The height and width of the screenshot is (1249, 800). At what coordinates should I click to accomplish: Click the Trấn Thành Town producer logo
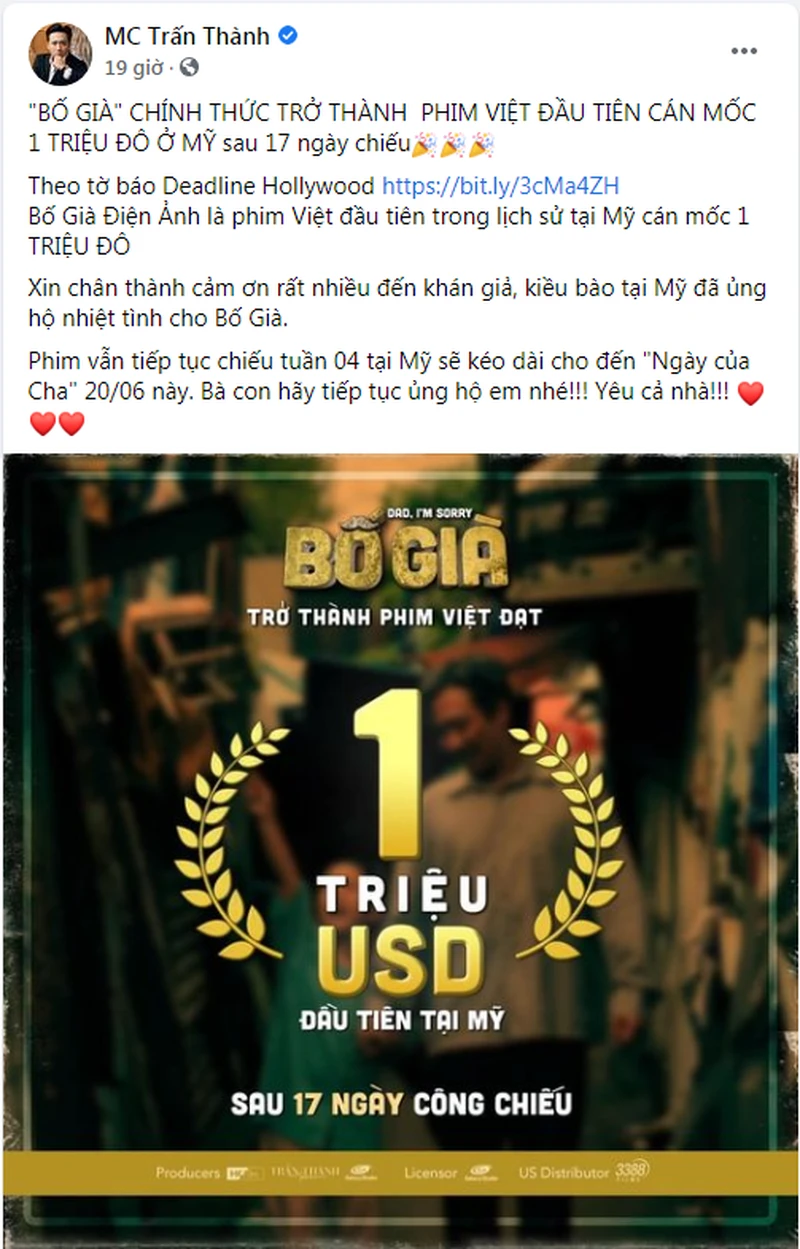pos(305,1172)
